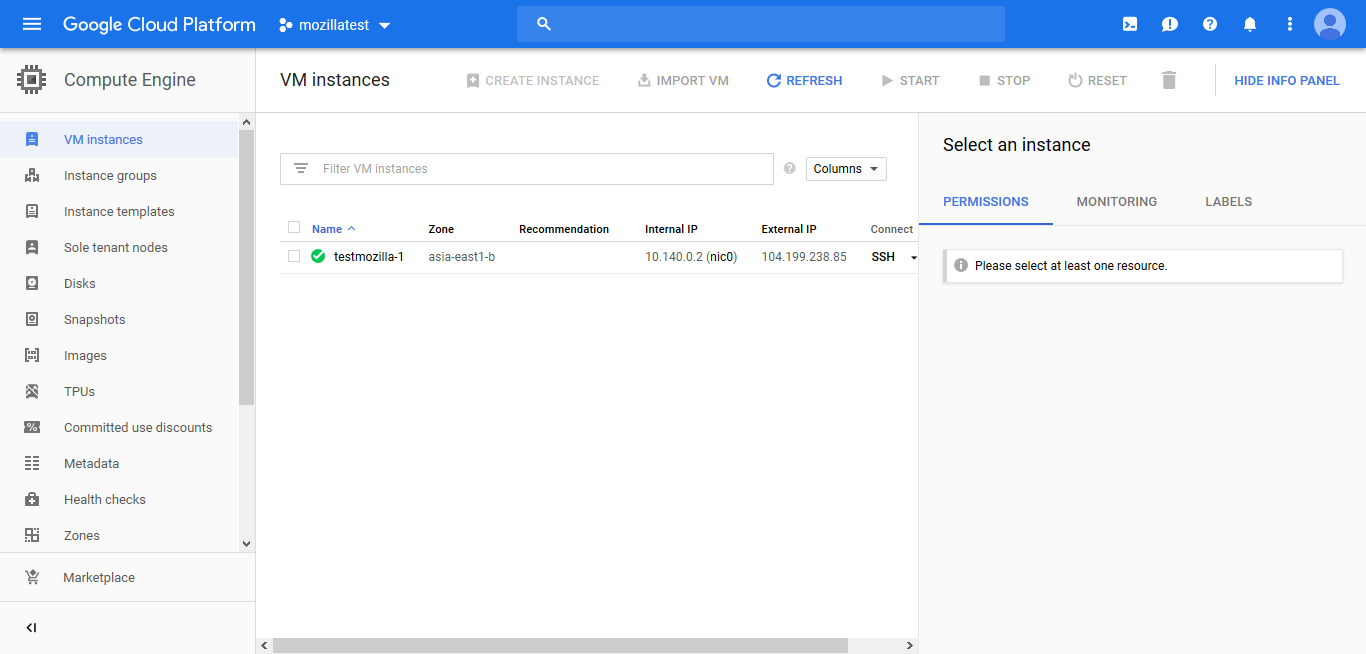
Task: Check the testmozilla-1 instance checkbox
Action: [x=293, y=256]
